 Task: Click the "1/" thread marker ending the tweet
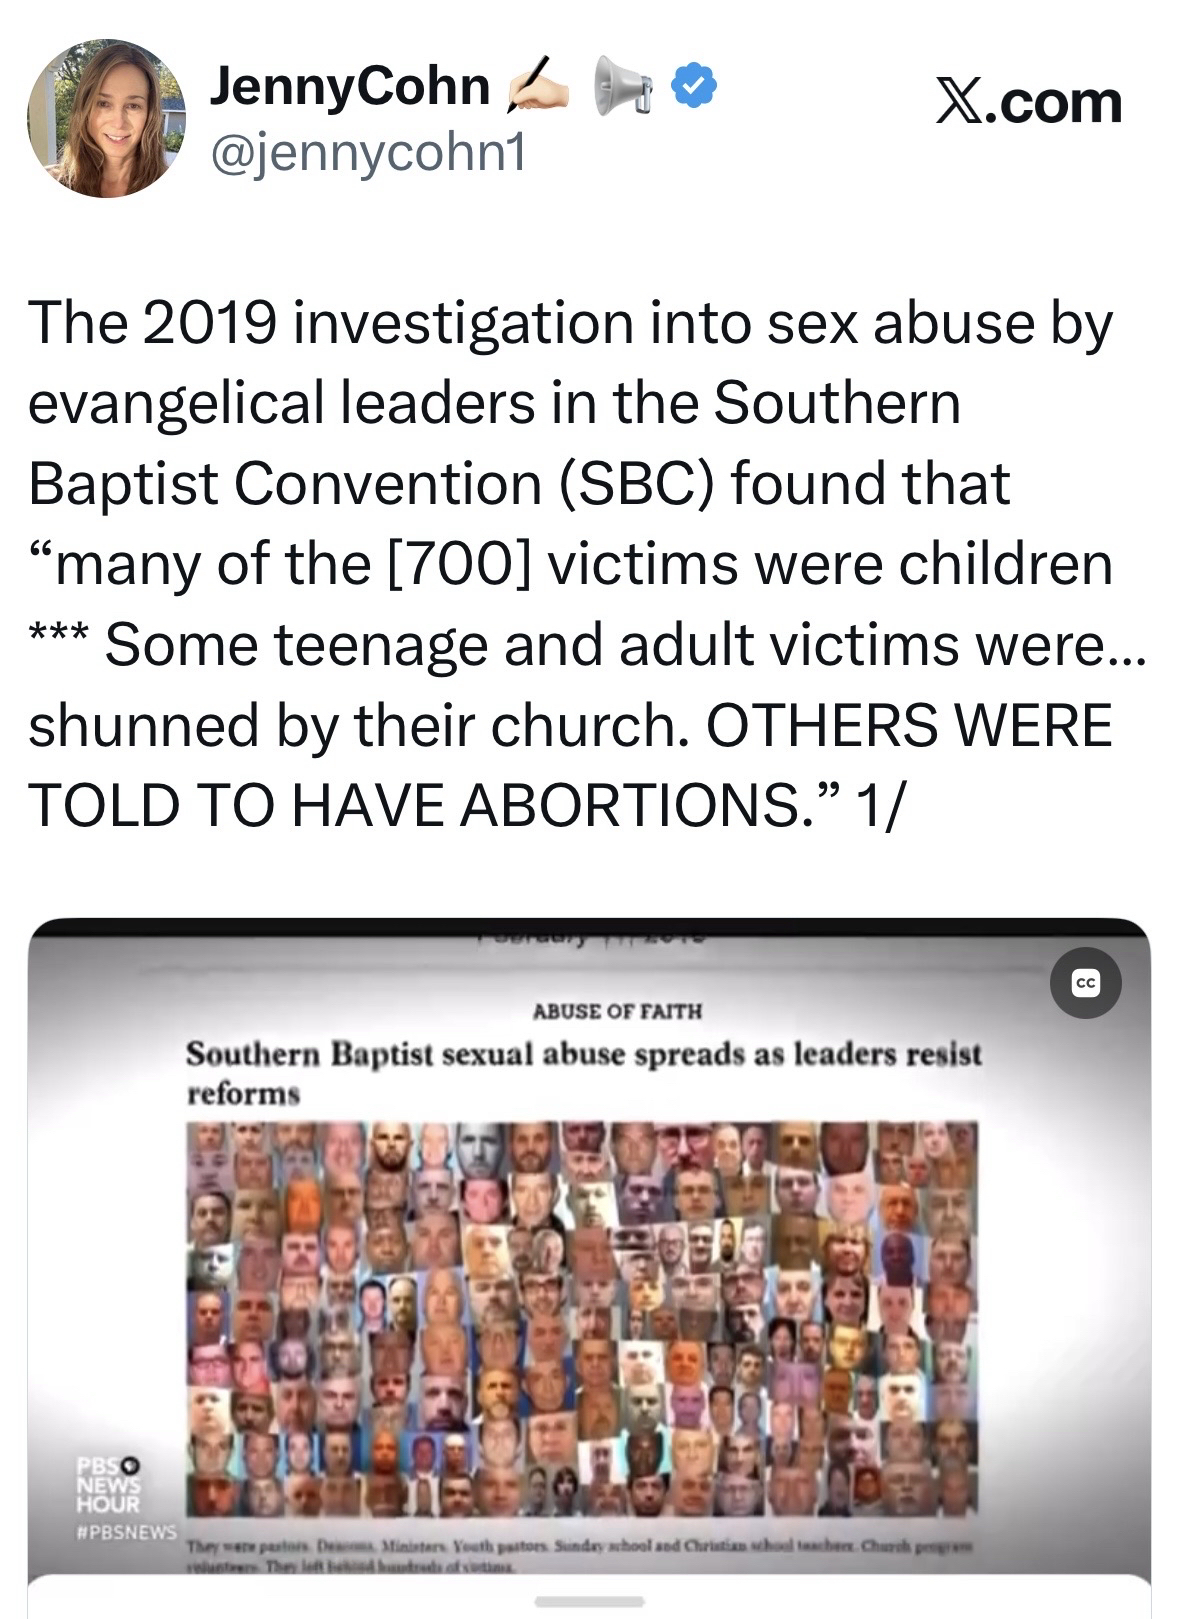879,806
